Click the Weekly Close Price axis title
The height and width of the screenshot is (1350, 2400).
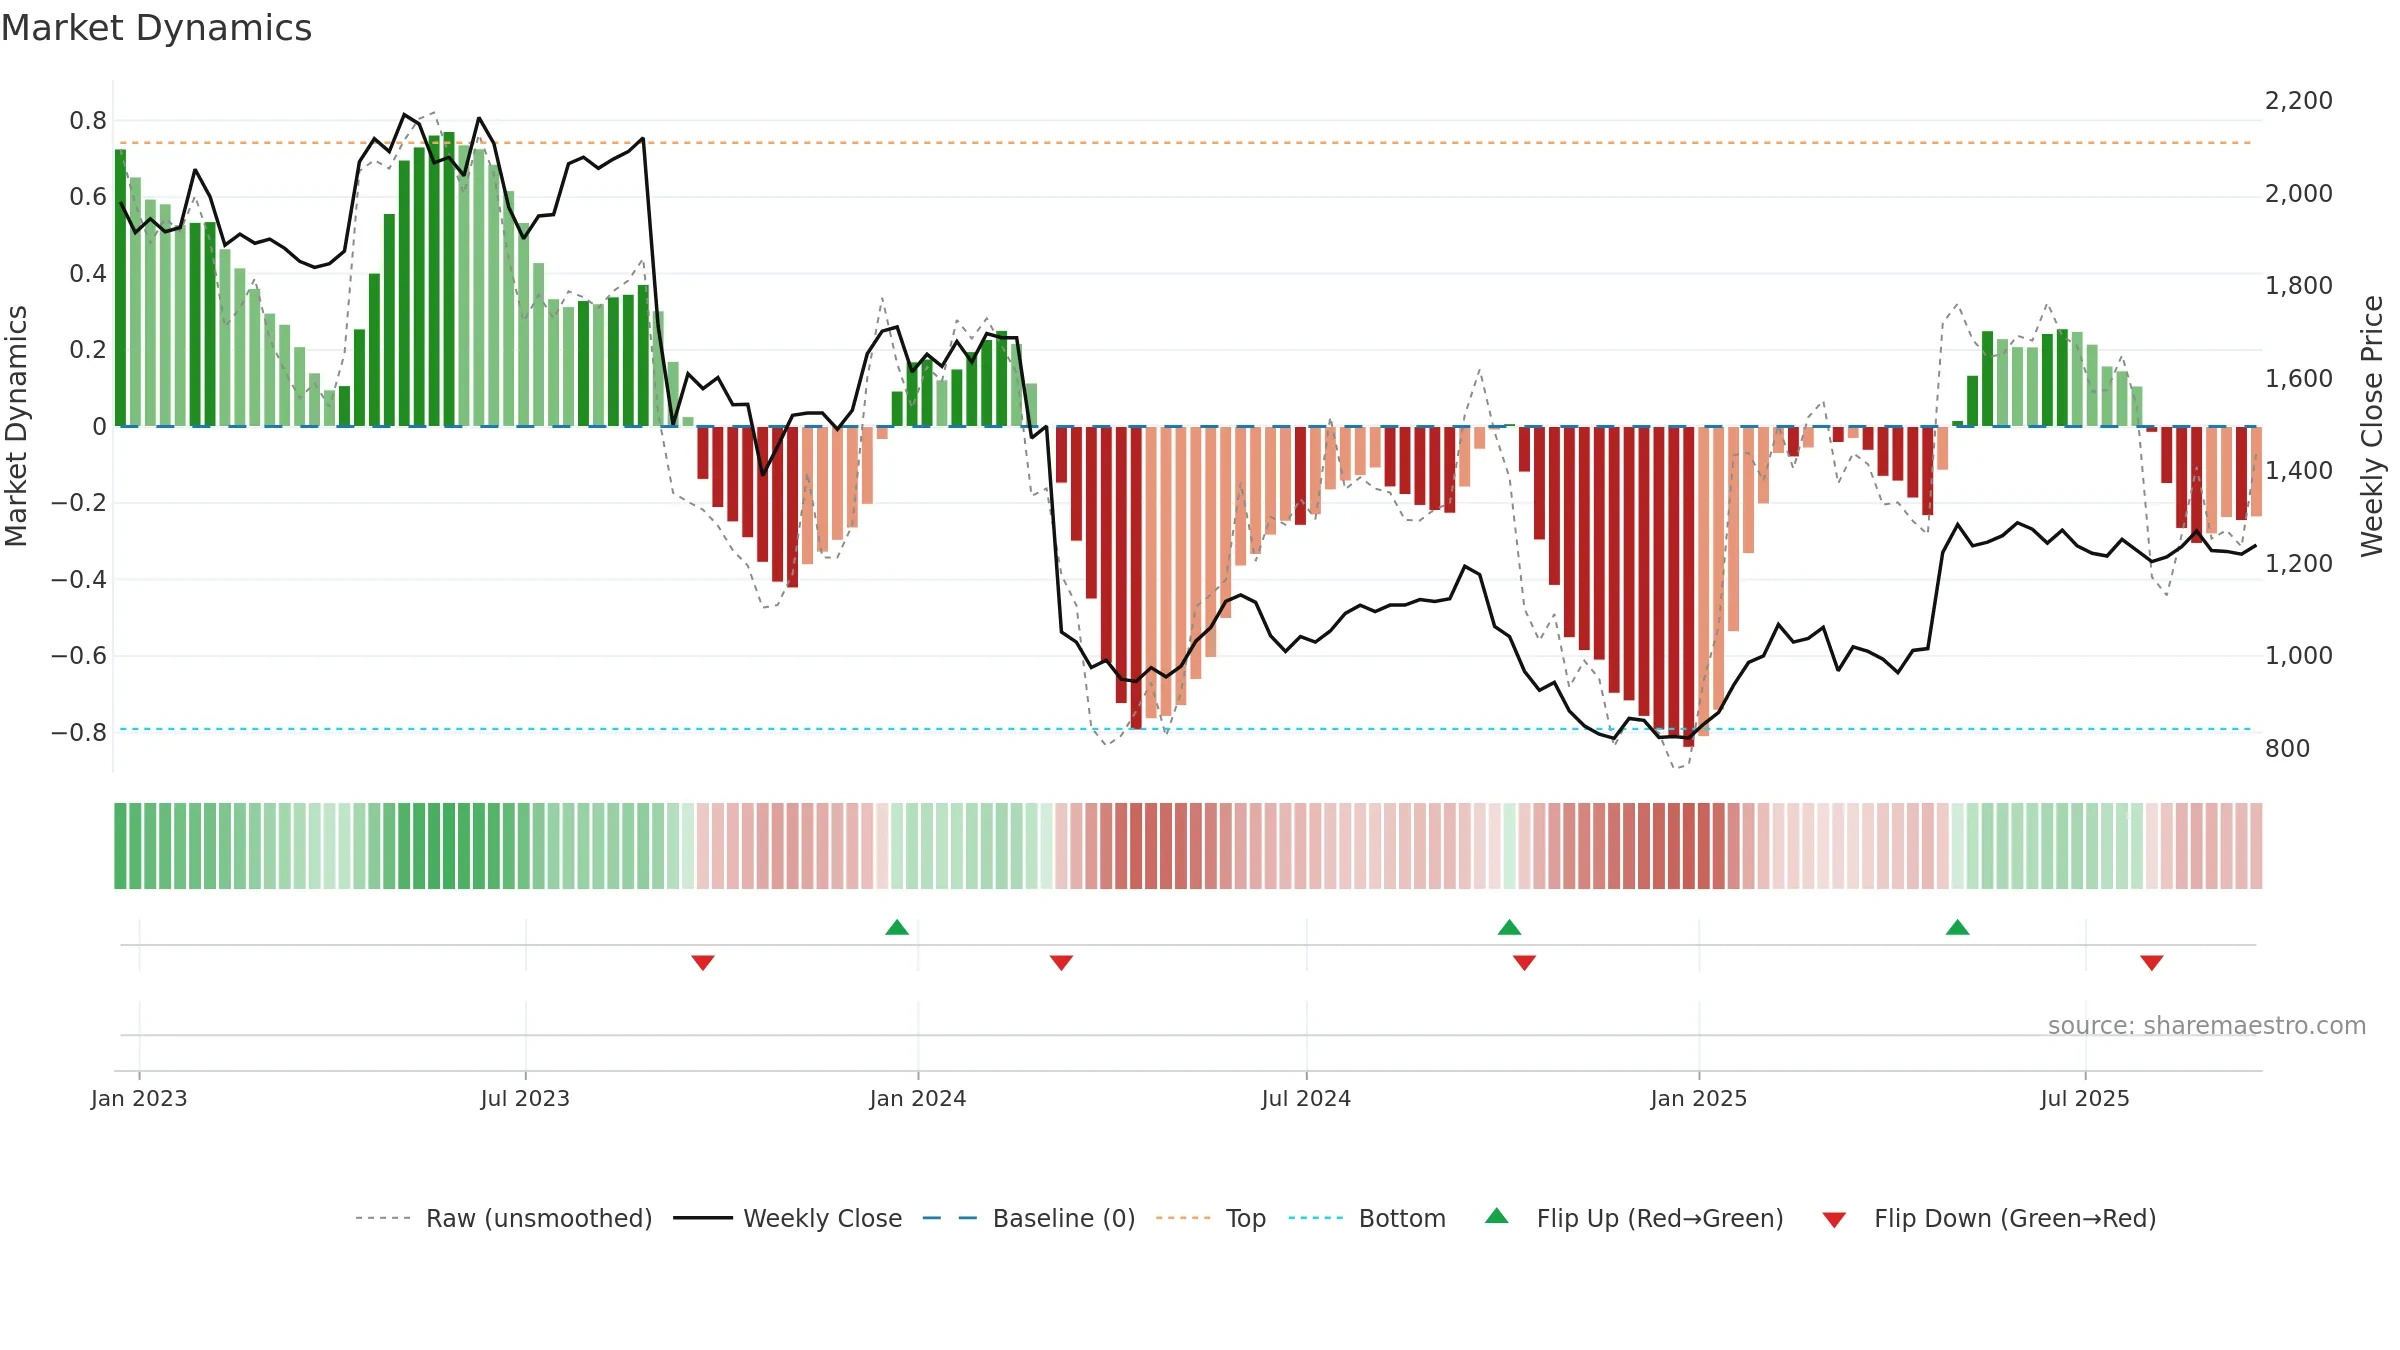pyautogui.click(x=2372, y=426)
